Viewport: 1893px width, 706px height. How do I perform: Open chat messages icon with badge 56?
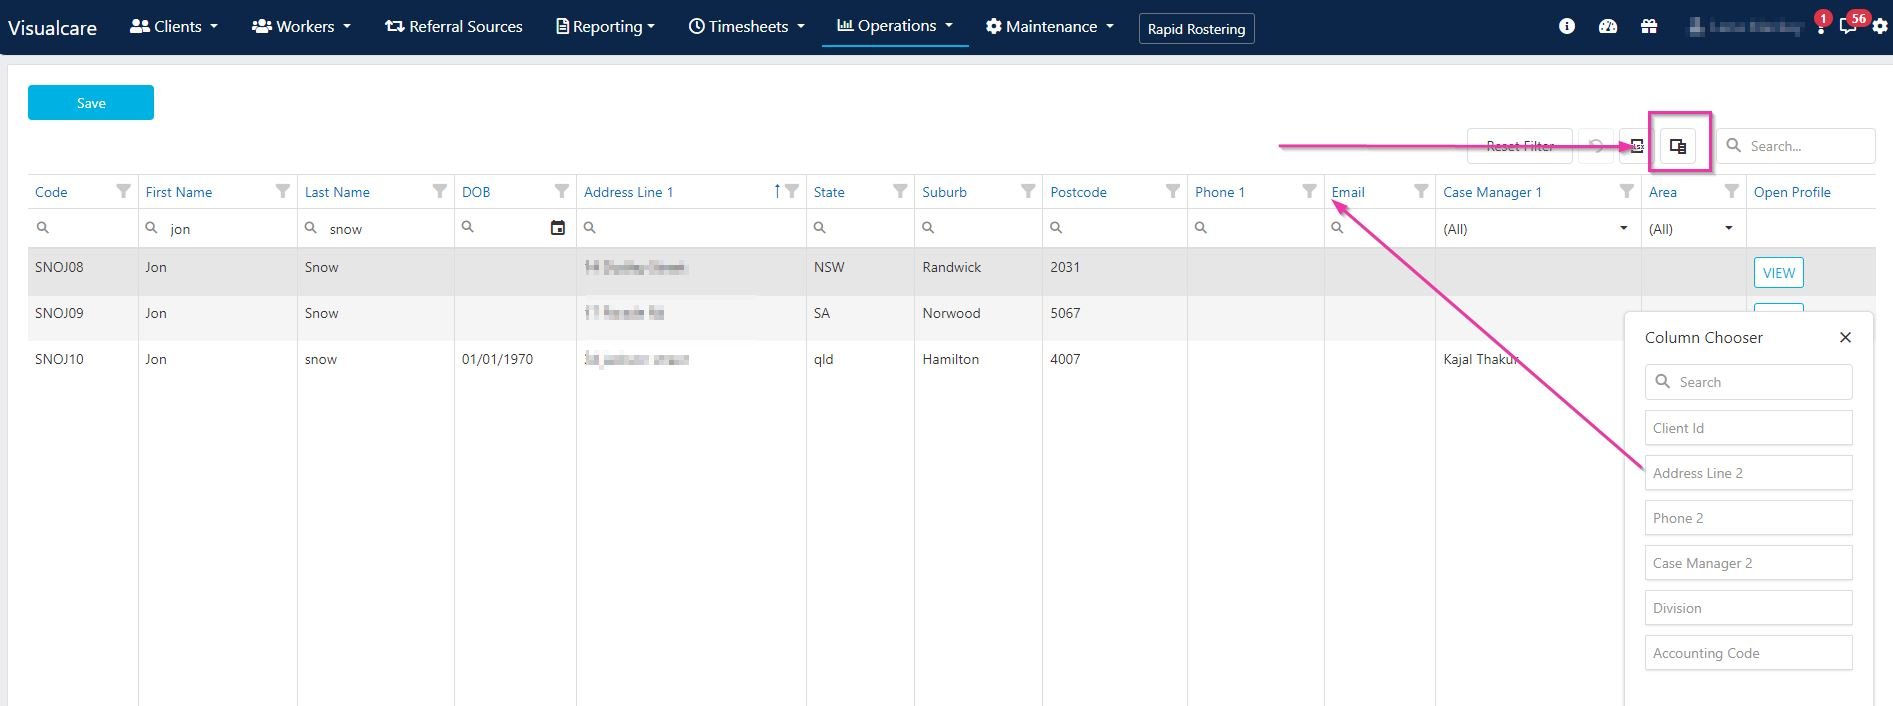[x=1850, y=25]
